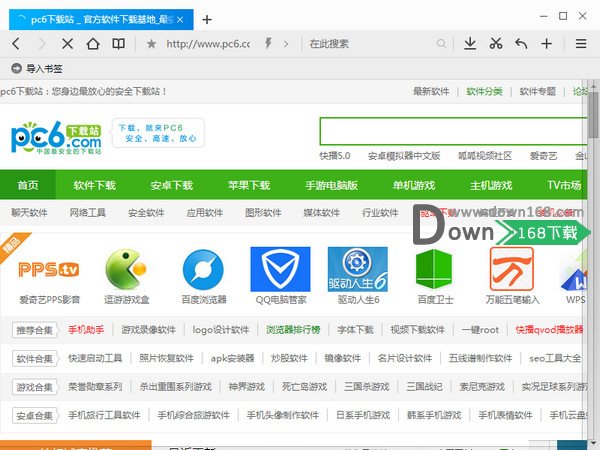The height and width of the screenshot is (450, 600).
Task: Click the toolbar plus icon
Action: [546, 44]
